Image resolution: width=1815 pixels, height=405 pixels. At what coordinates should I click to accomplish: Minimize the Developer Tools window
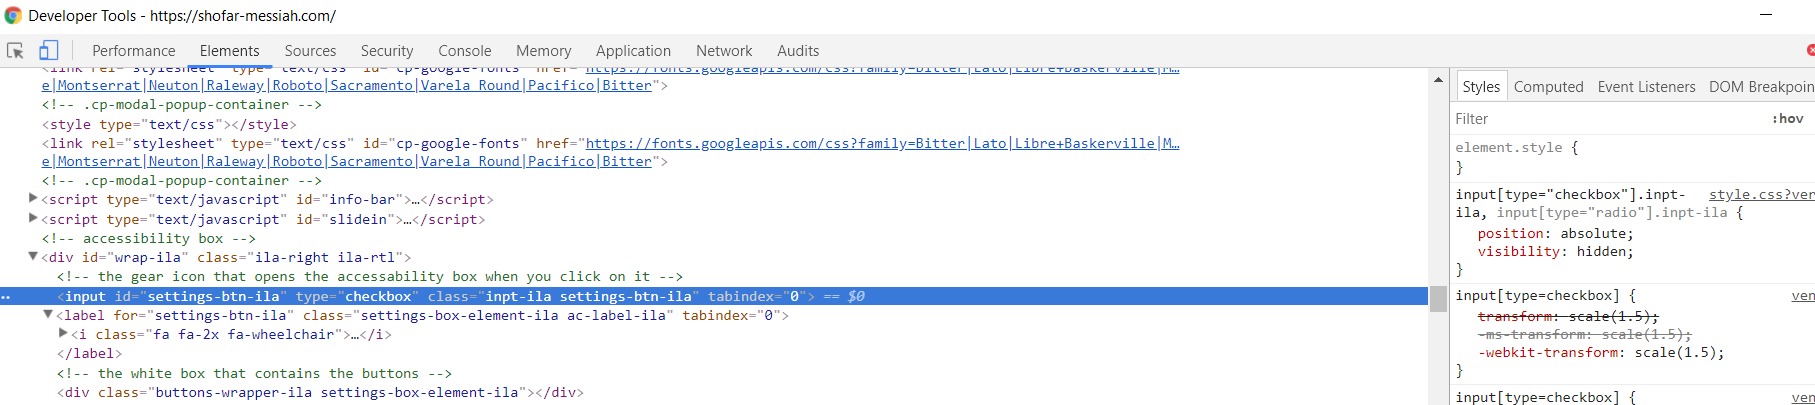pos(1766,15)
